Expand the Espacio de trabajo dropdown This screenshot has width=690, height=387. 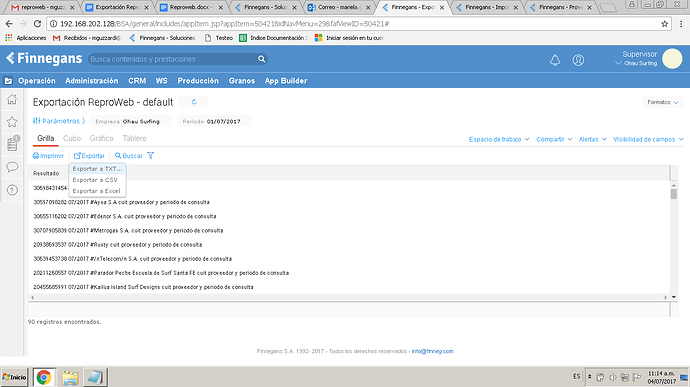[499, 139]
